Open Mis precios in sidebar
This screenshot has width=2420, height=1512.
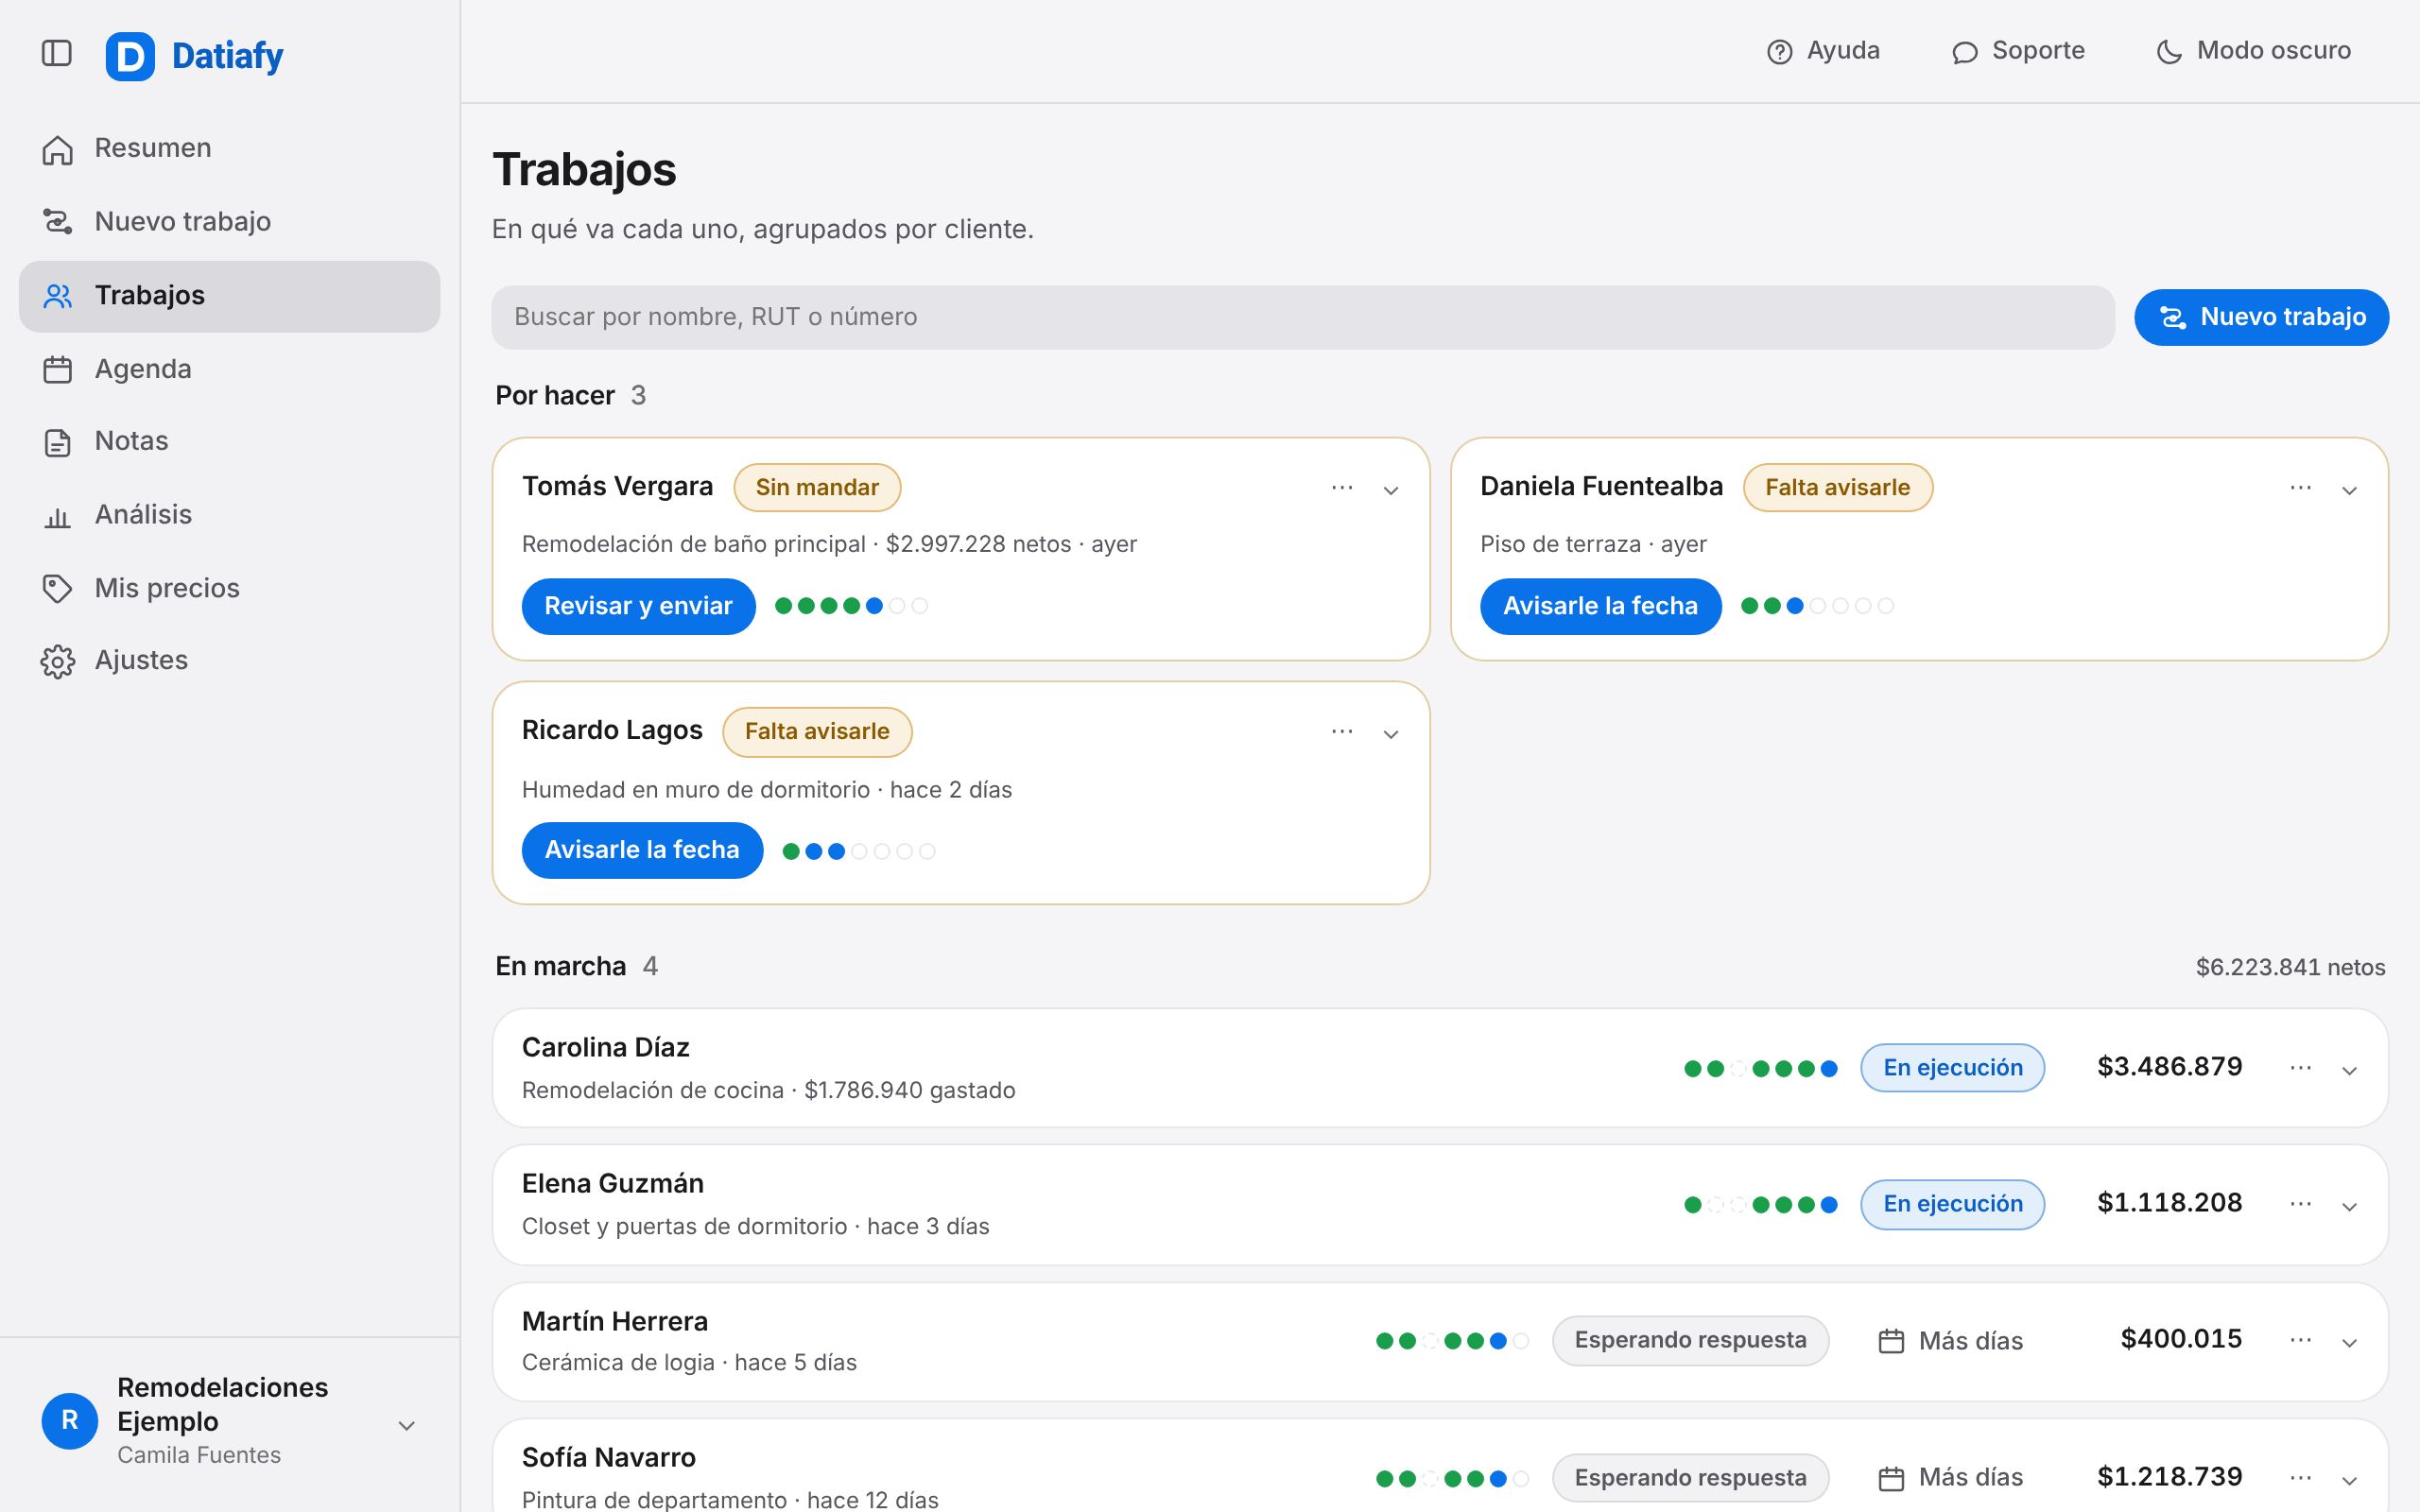click(x=229, y=588)
